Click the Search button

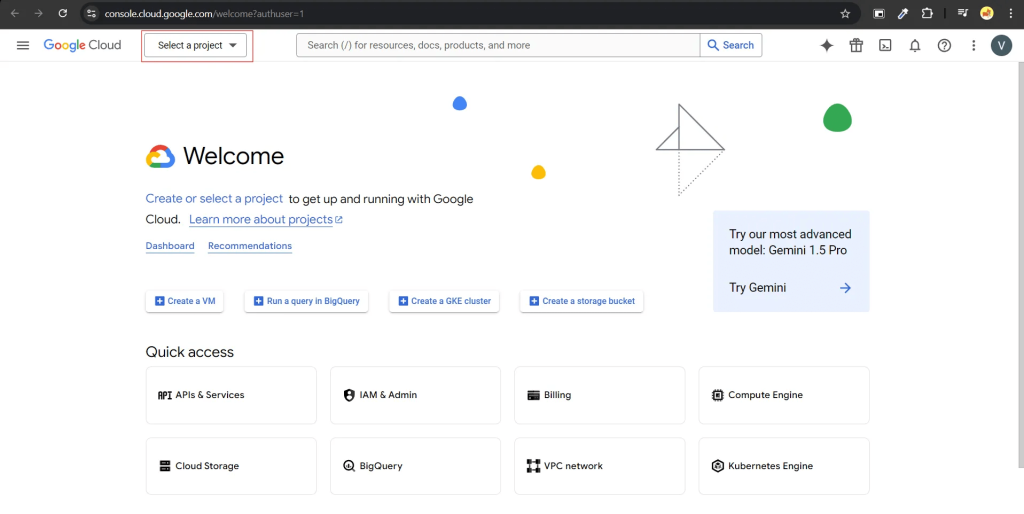[x=731, y=45]
